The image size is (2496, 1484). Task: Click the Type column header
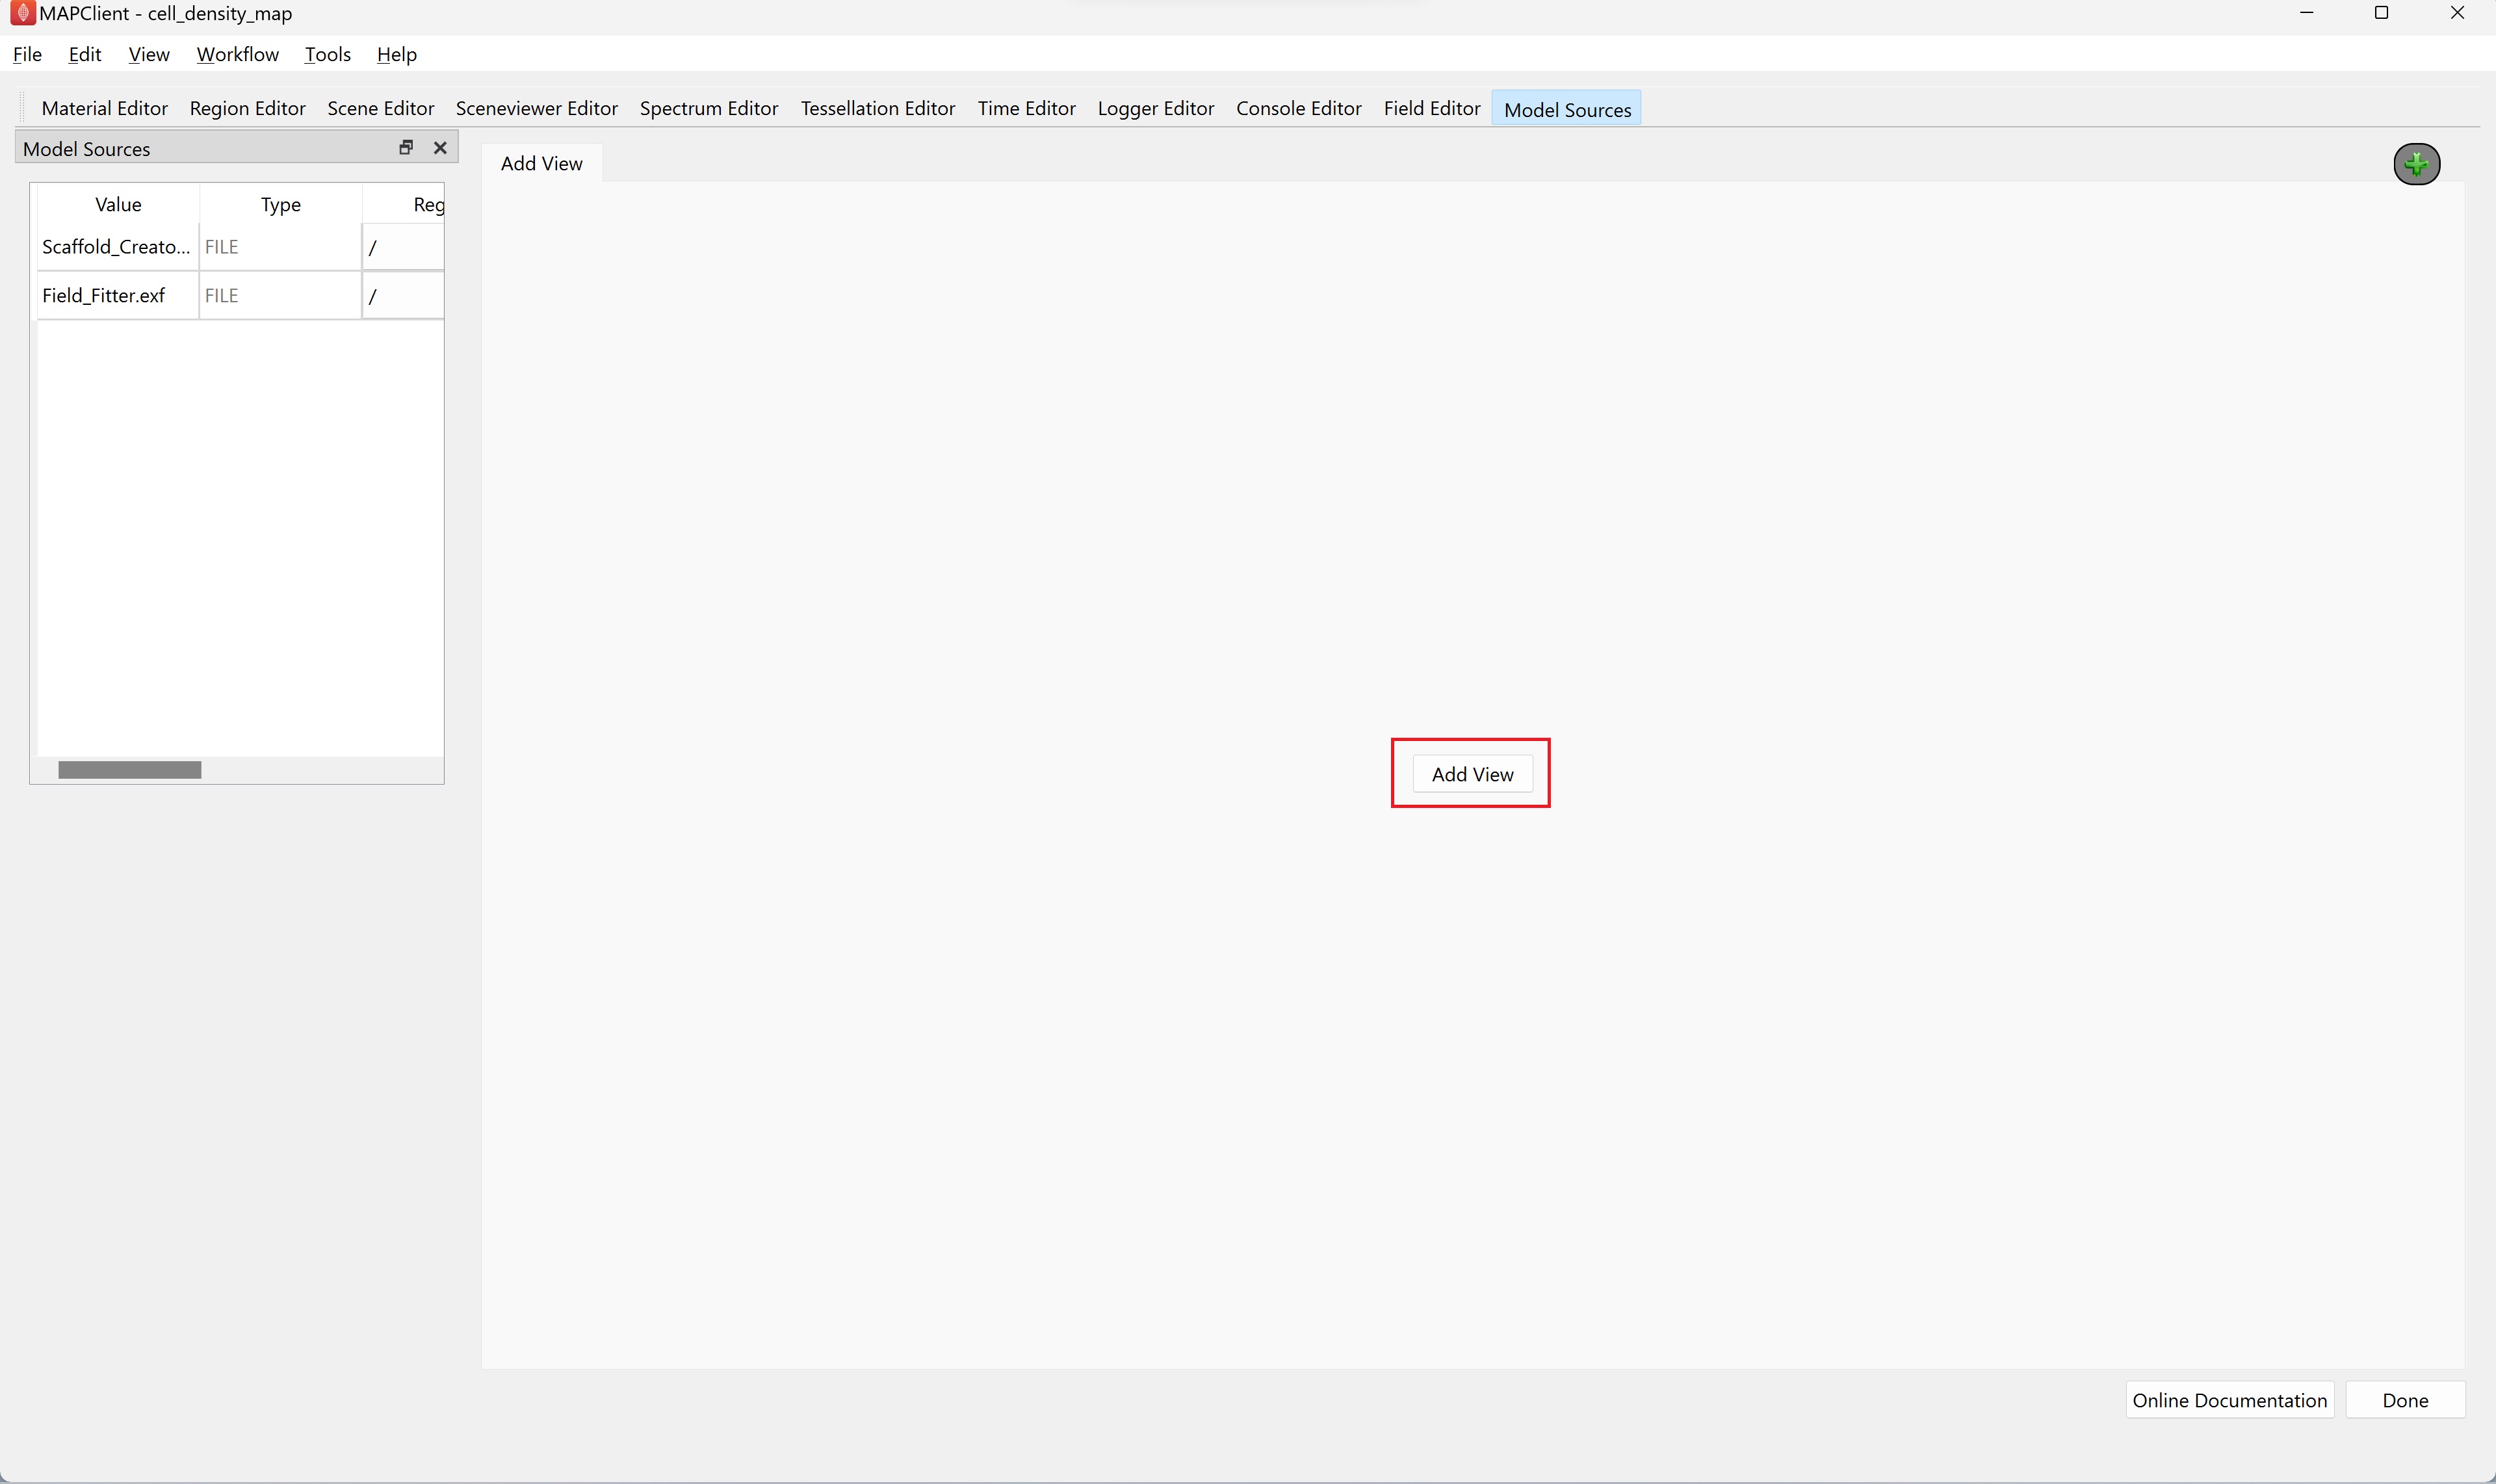[280, 204]
